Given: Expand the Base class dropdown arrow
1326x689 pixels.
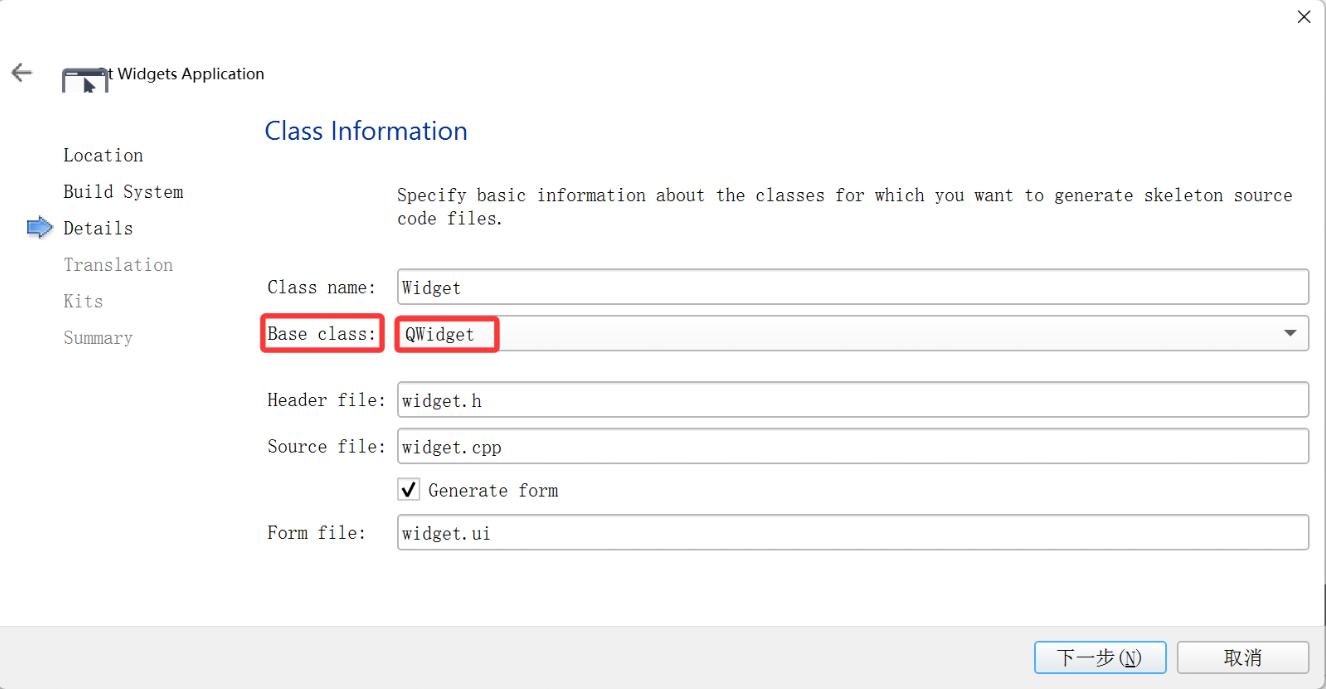Looking at the screenshot, I should pyautogui.click(x=1290, y=333).
